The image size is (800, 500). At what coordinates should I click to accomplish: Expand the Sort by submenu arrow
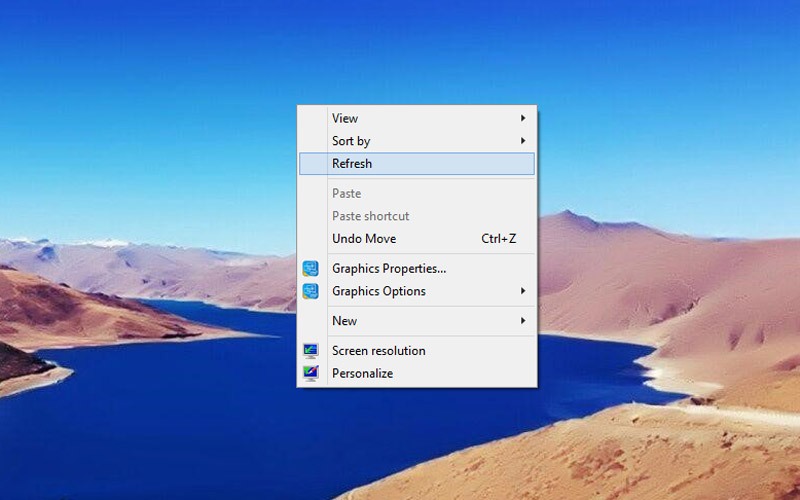523,140
